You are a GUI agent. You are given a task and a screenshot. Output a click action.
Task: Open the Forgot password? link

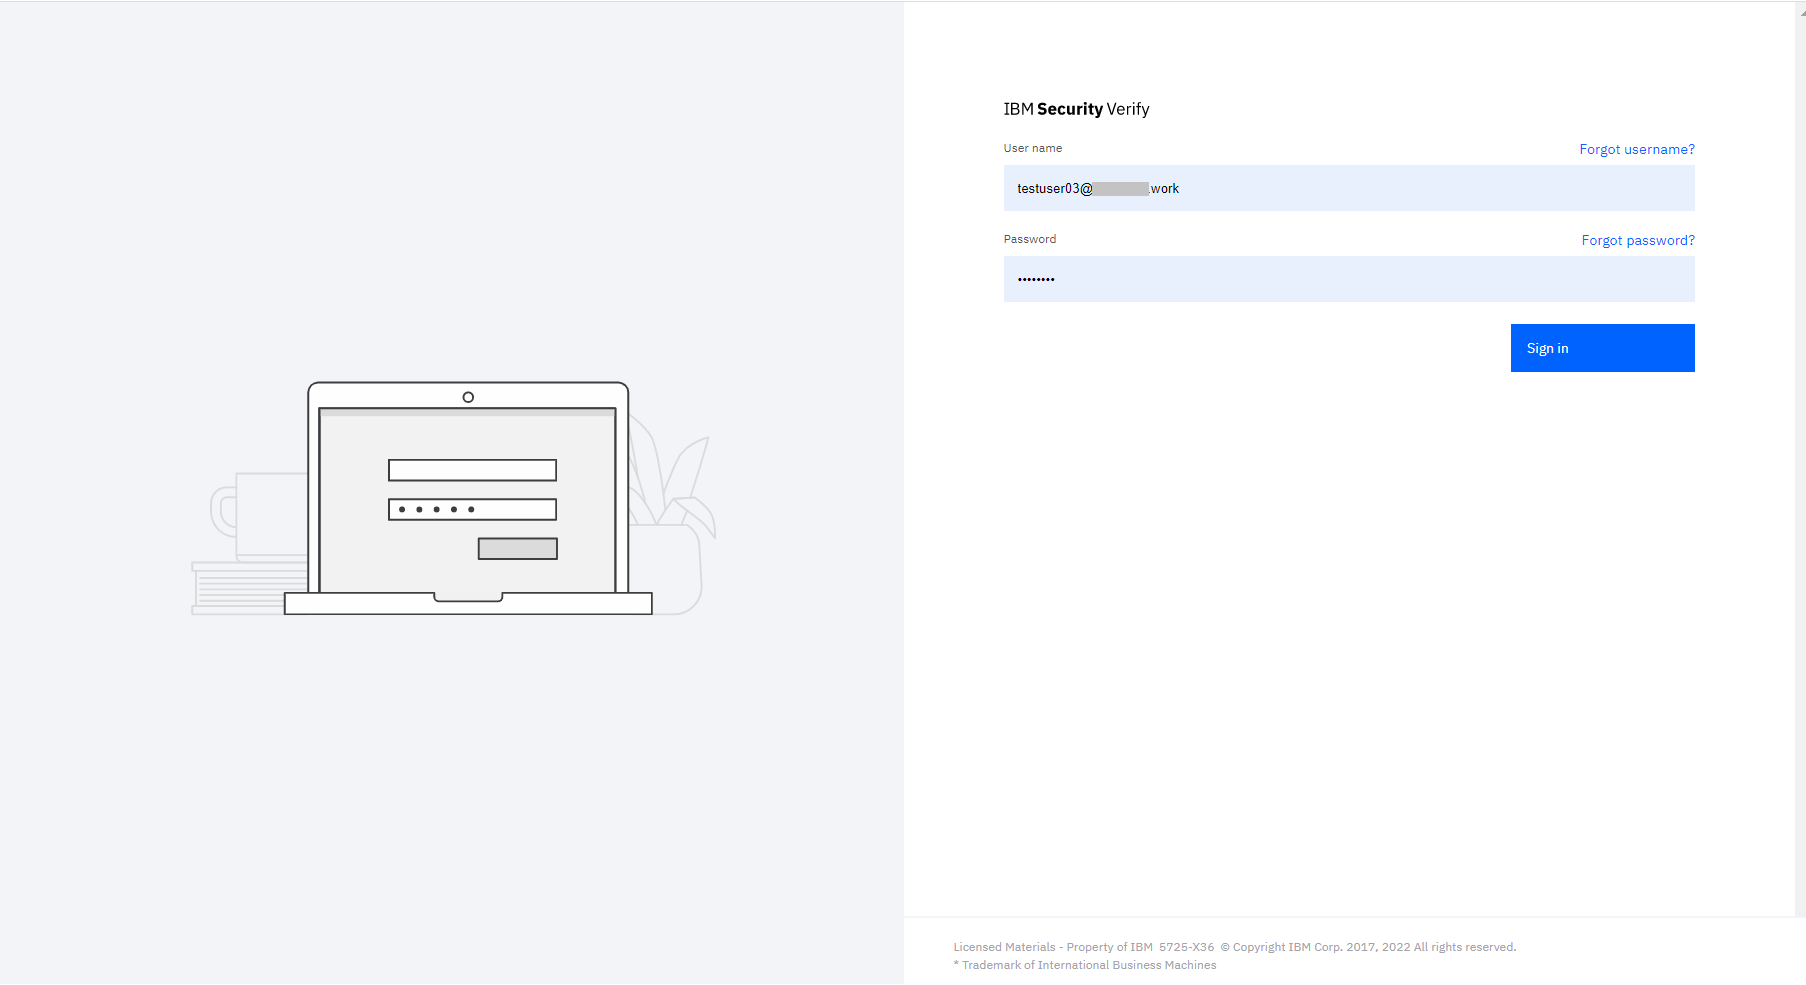point(1638,240)
